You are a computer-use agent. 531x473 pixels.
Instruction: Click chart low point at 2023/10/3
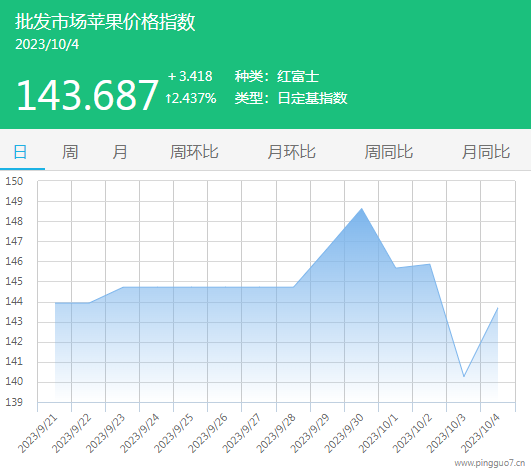(464, 376)
